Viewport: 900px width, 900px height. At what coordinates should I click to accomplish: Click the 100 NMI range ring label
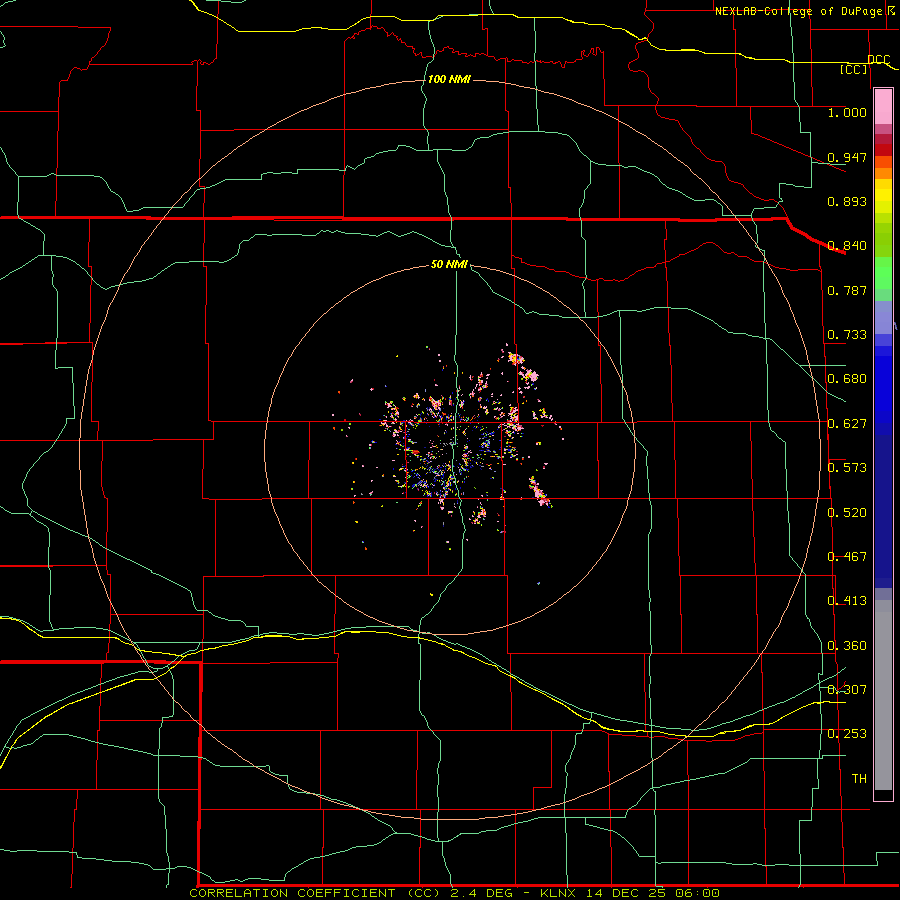click(449, 79)
